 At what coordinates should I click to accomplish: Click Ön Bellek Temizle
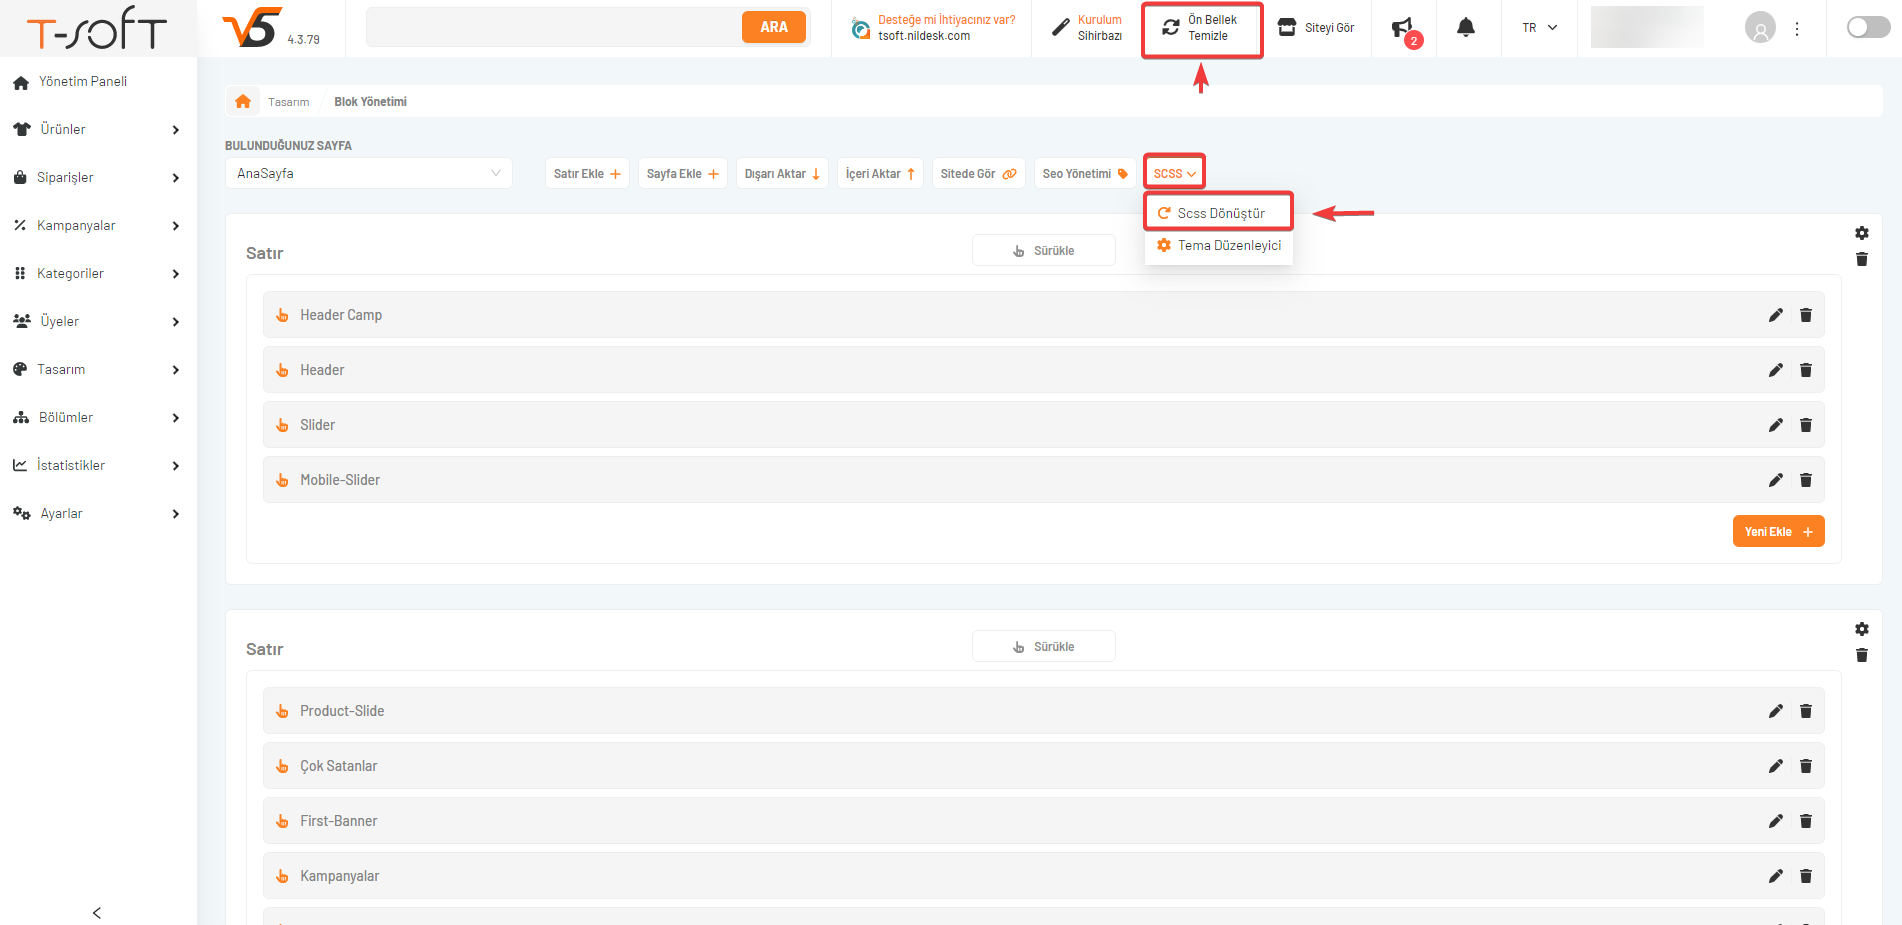click(1202, 28)
